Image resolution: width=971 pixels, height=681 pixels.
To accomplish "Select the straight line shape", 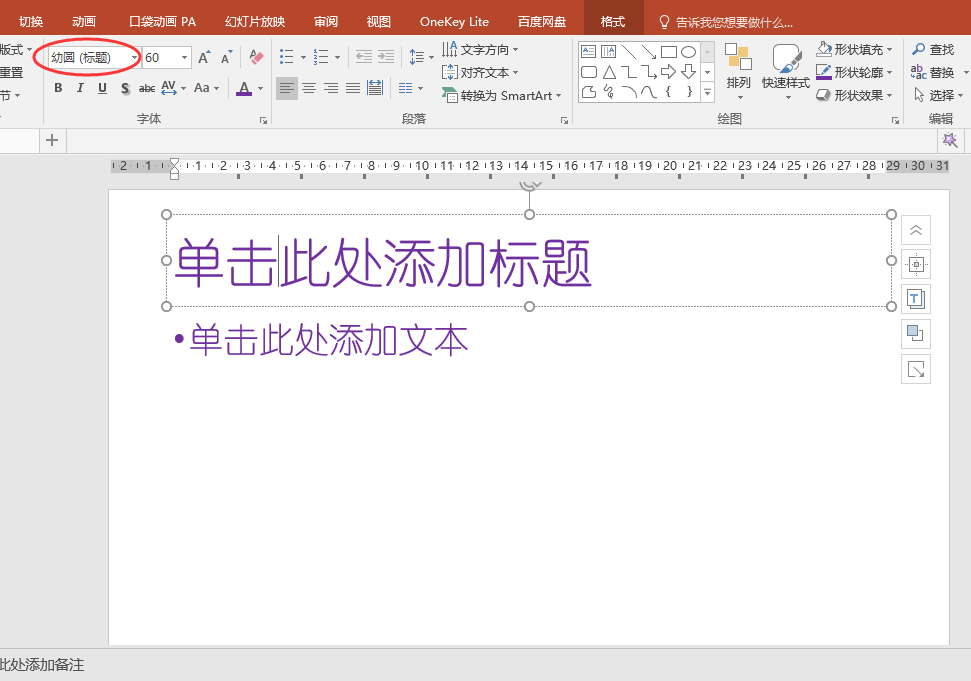I will click(629, 52).
